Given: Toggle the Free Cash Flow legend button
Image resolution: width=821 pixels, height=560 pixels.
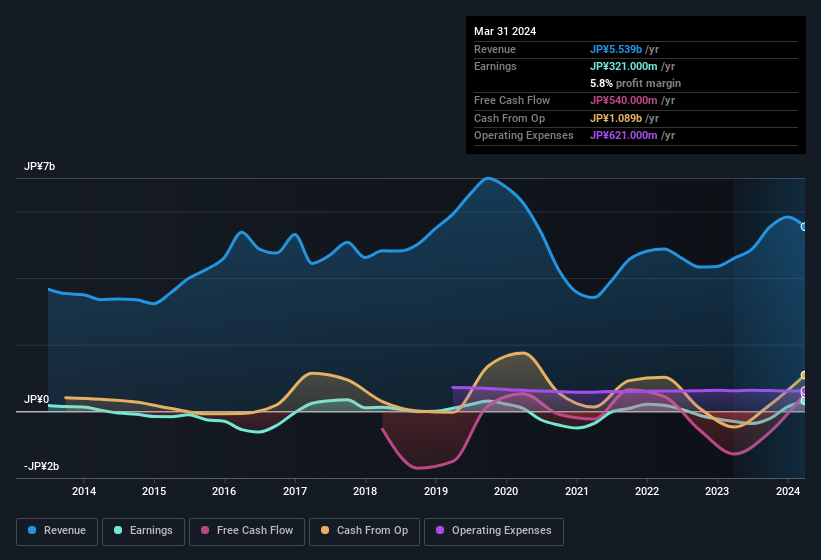Looking at the screenshot, I should (247, 531).
